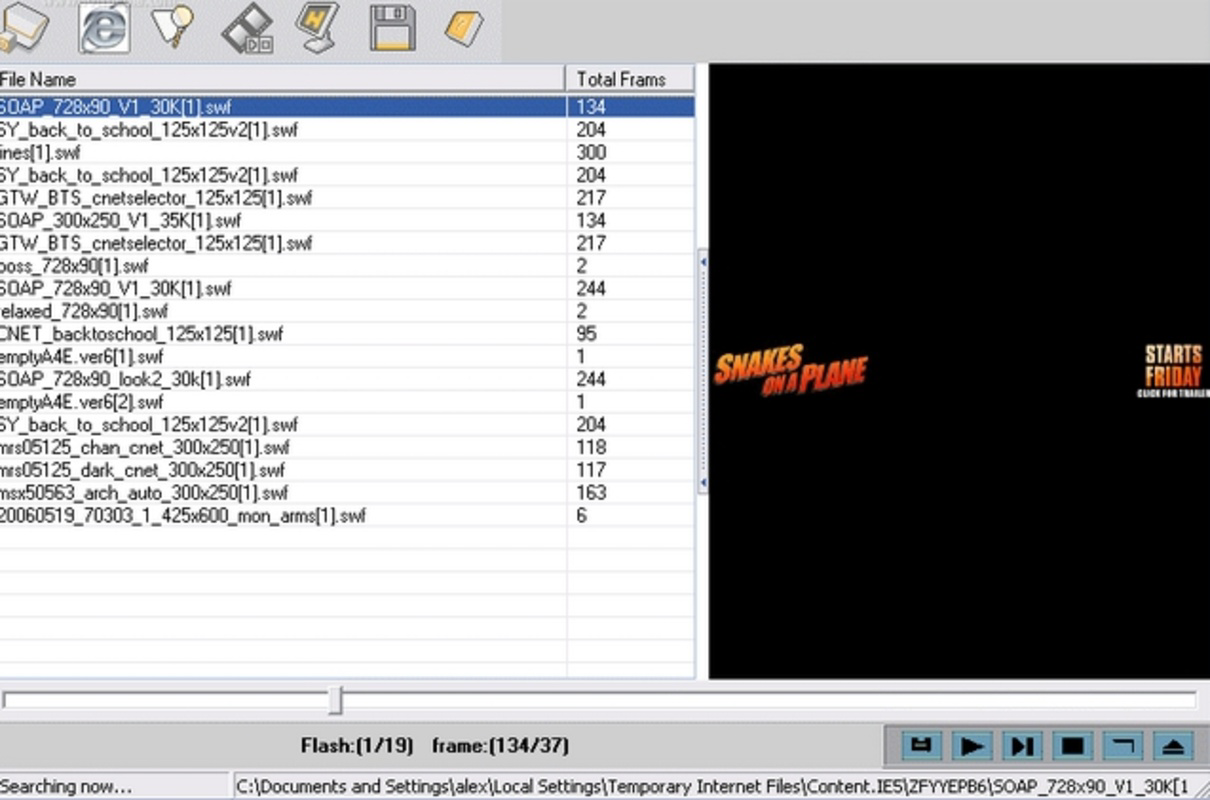Stop the flash playback
1210x800 pixels.
pyautogui.click(x=1072, y=745)
